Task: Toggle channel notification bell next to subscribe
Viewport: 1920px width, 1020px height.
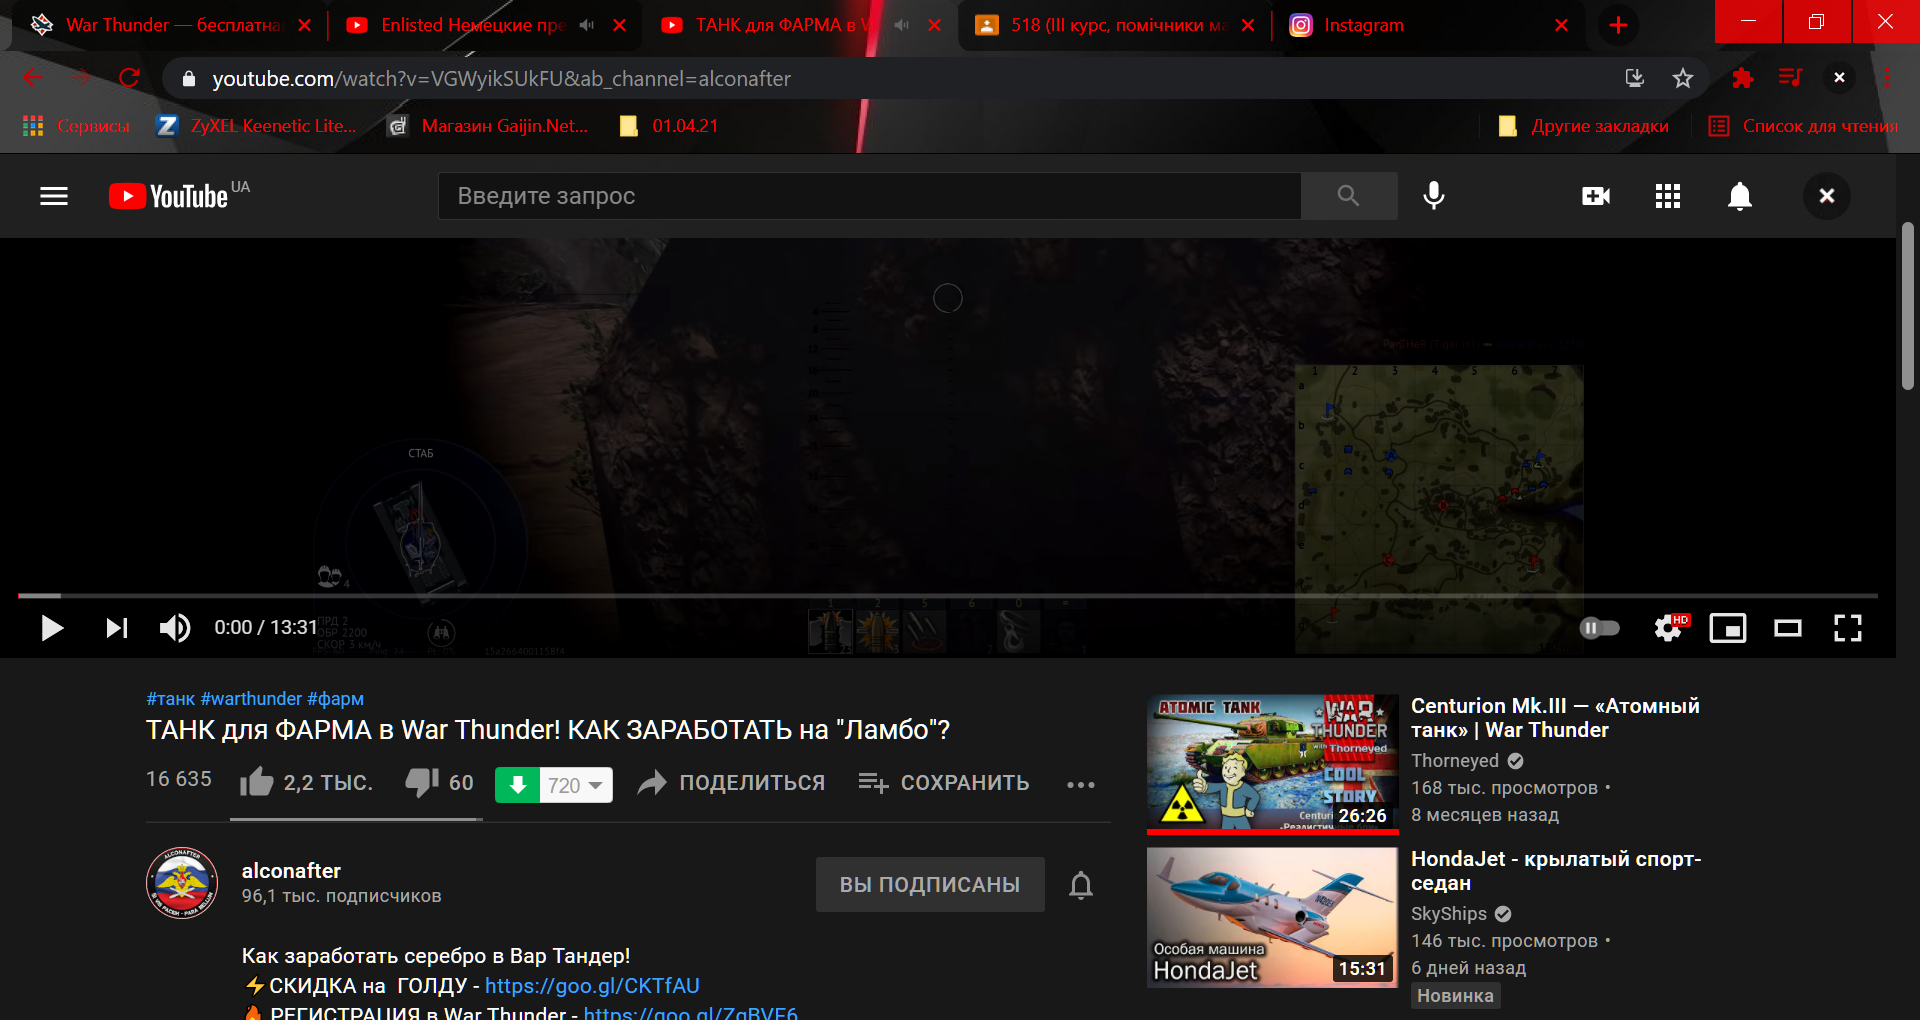Action: pos(1081,885)
